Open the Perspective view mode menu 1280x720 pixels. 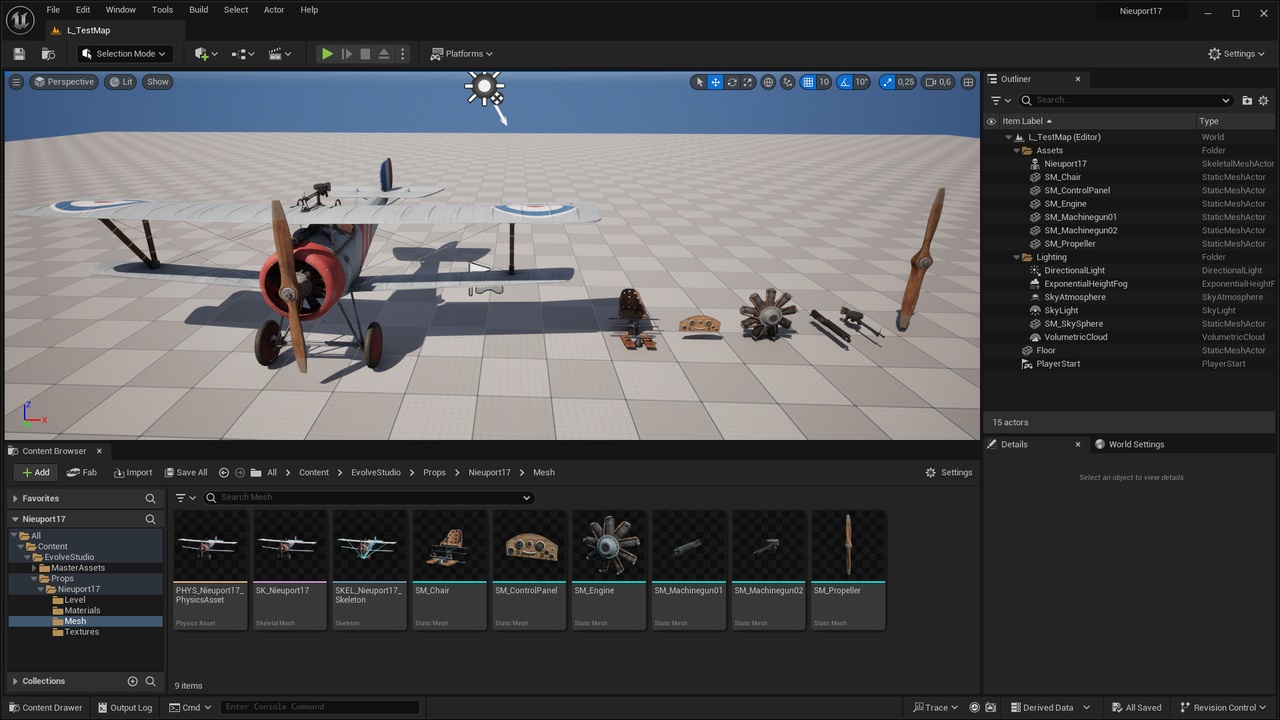click(64, 82)
